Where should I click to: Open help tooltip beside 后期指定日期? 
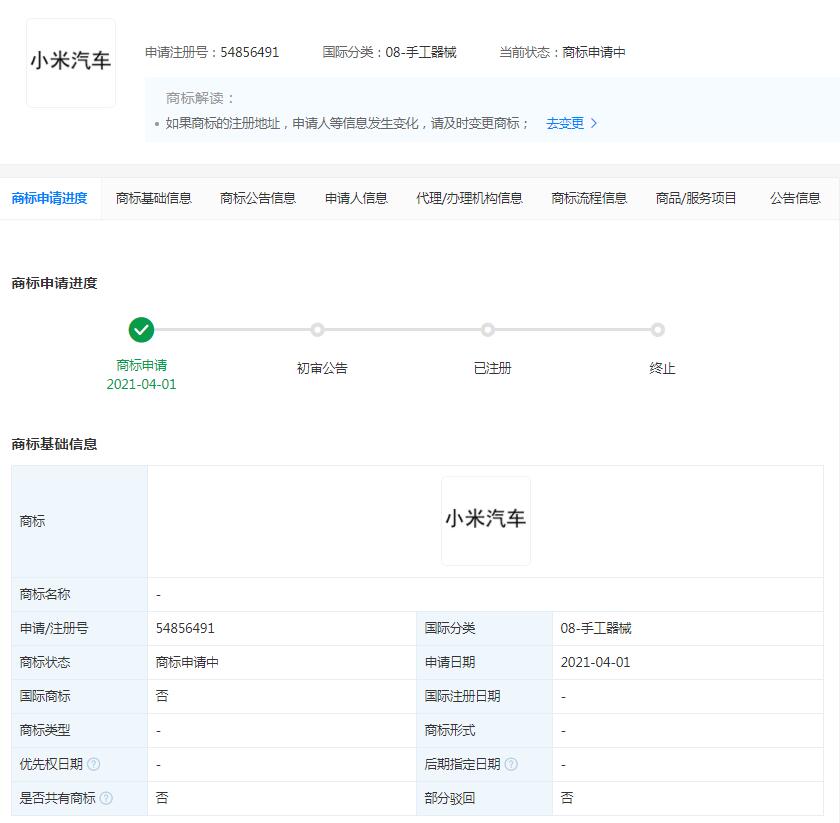[512, 763]
